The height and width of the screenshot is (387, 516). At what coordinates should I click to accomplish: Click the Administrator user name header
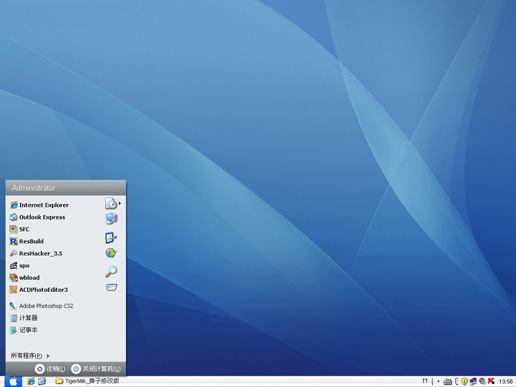(x=33, y=188)
